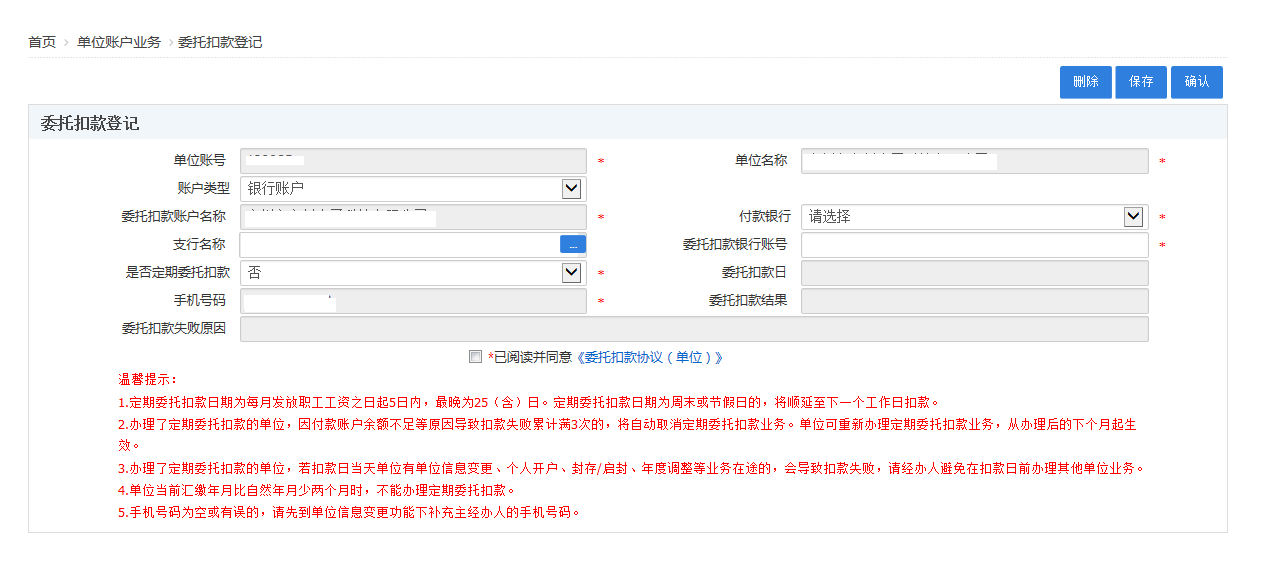
Task: Click the 委托扣款日 field
Action: pos(975,272)
